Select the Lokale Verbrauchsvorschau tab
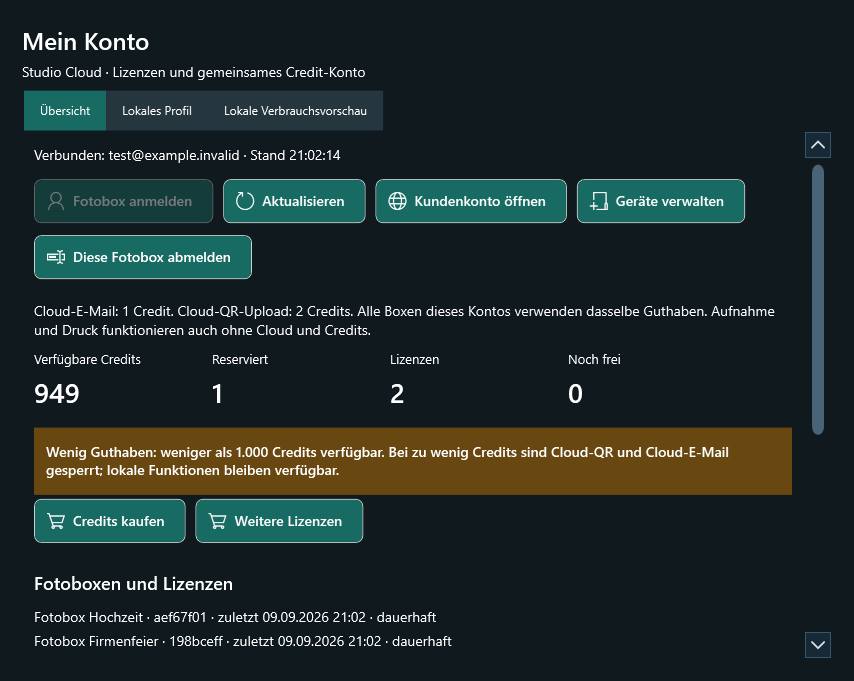Viewport: 854px width, 681px height. 295,111
